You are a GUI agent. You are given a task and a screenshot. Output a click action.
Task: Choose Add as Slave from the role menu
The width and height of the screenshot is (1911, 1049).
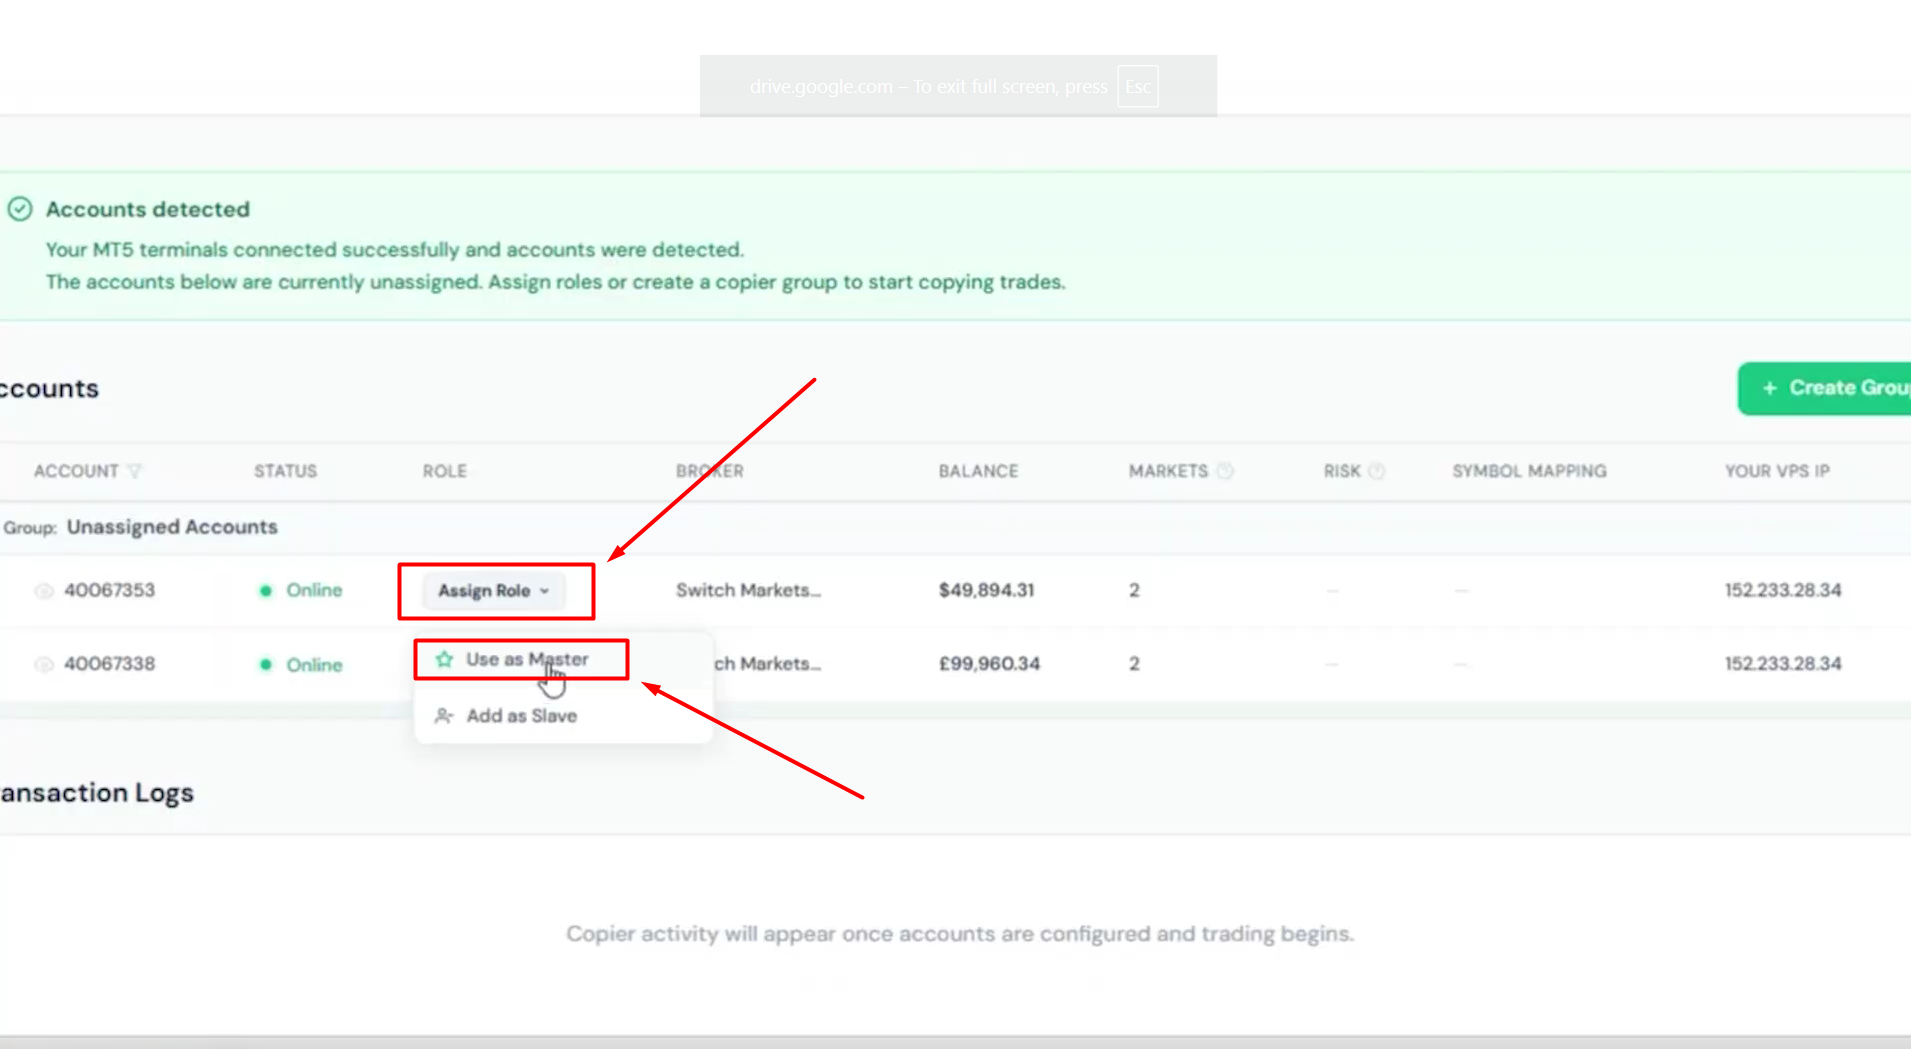pyautogui.click(x=521, y=716)
